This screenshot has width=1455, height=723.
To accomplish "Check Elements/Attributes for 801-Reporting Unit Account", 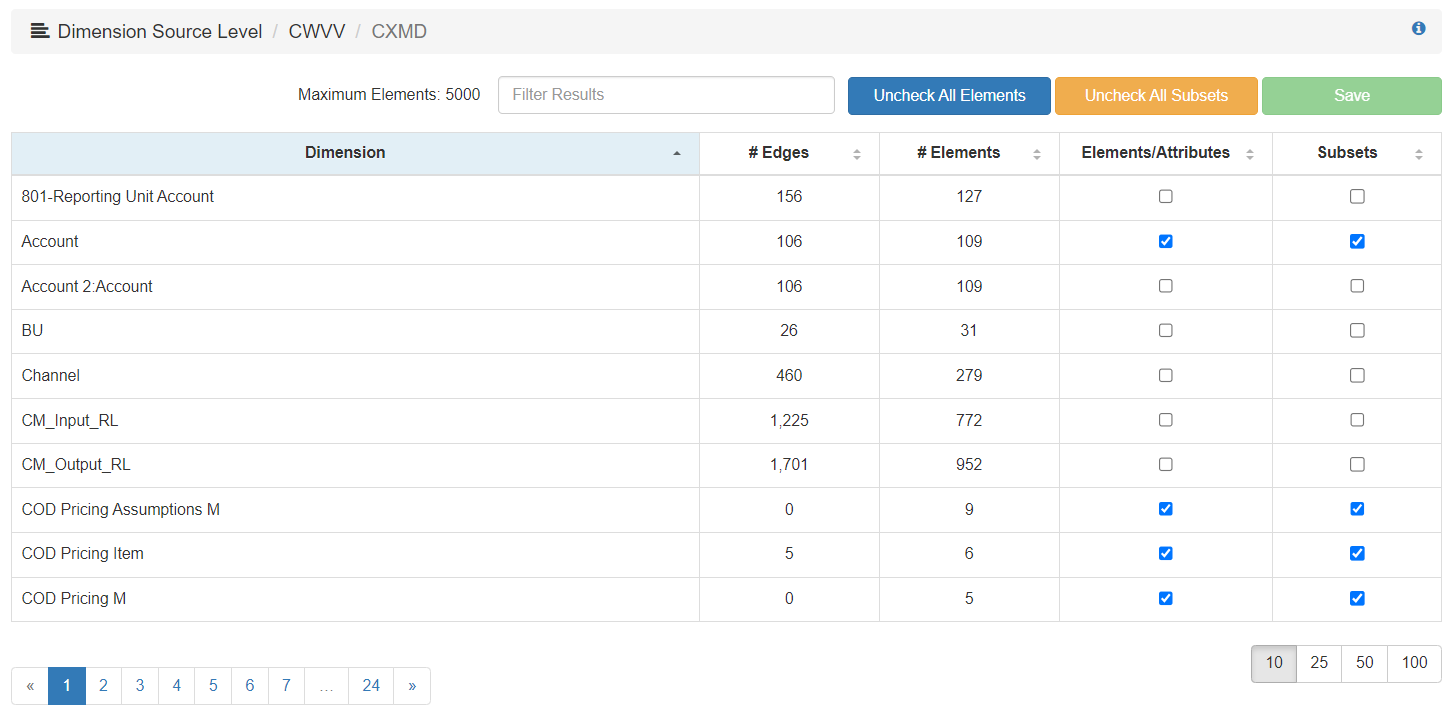I will [1166, 197].
